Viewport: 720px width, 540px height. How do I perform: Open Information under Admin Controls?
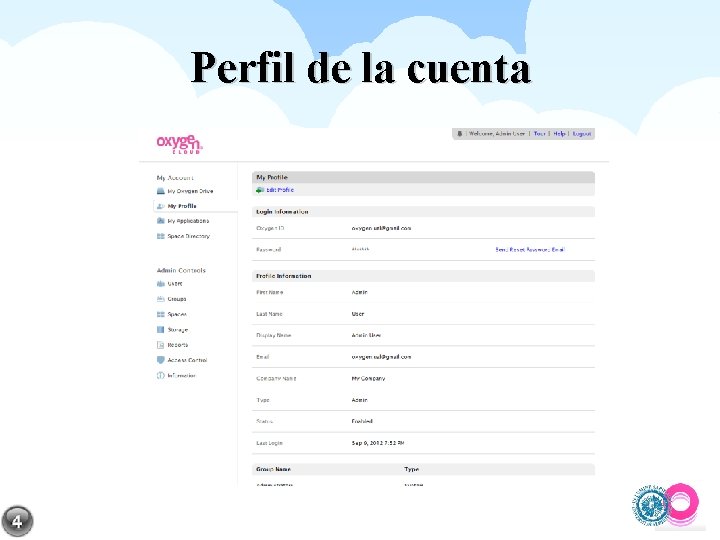tap(181, 376)
